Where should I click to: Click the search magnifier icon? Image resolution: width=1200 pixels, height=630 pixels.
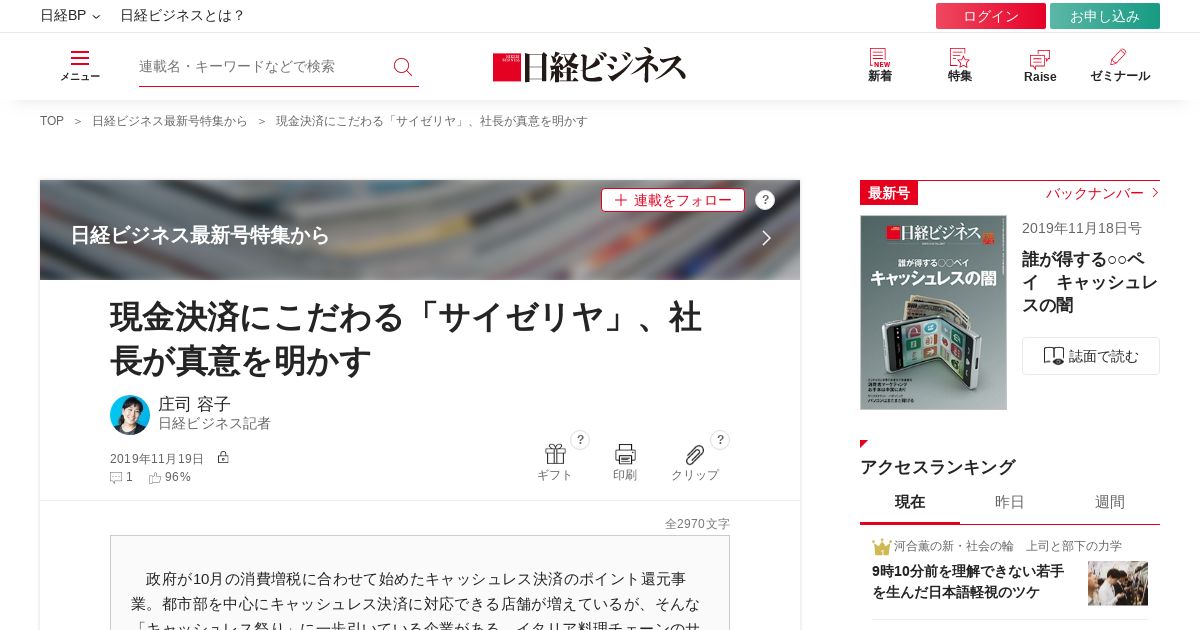(x=403, y=67)
